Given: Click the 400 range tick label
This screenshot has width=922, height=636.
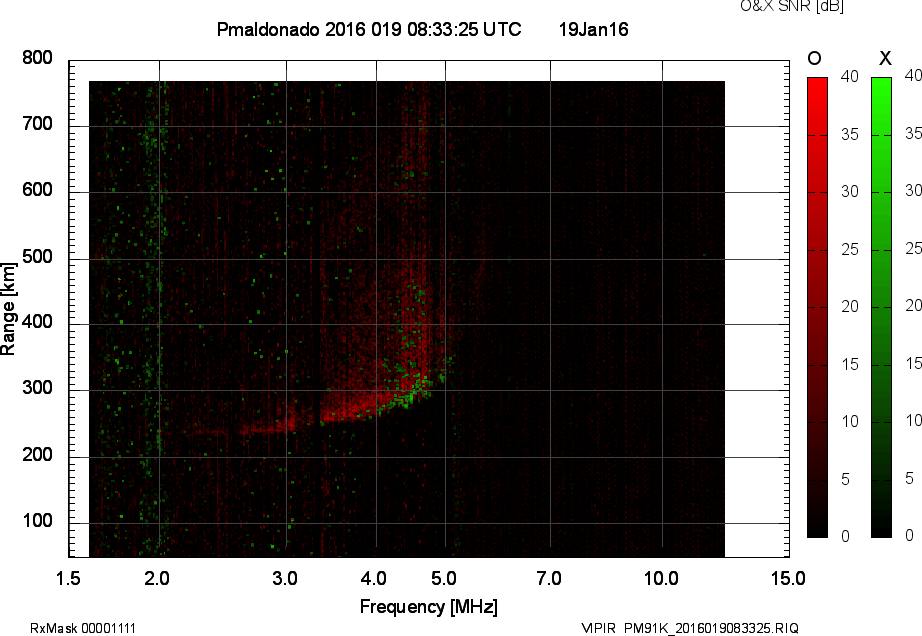Looking at the screenshot, I should coord(38,322).
